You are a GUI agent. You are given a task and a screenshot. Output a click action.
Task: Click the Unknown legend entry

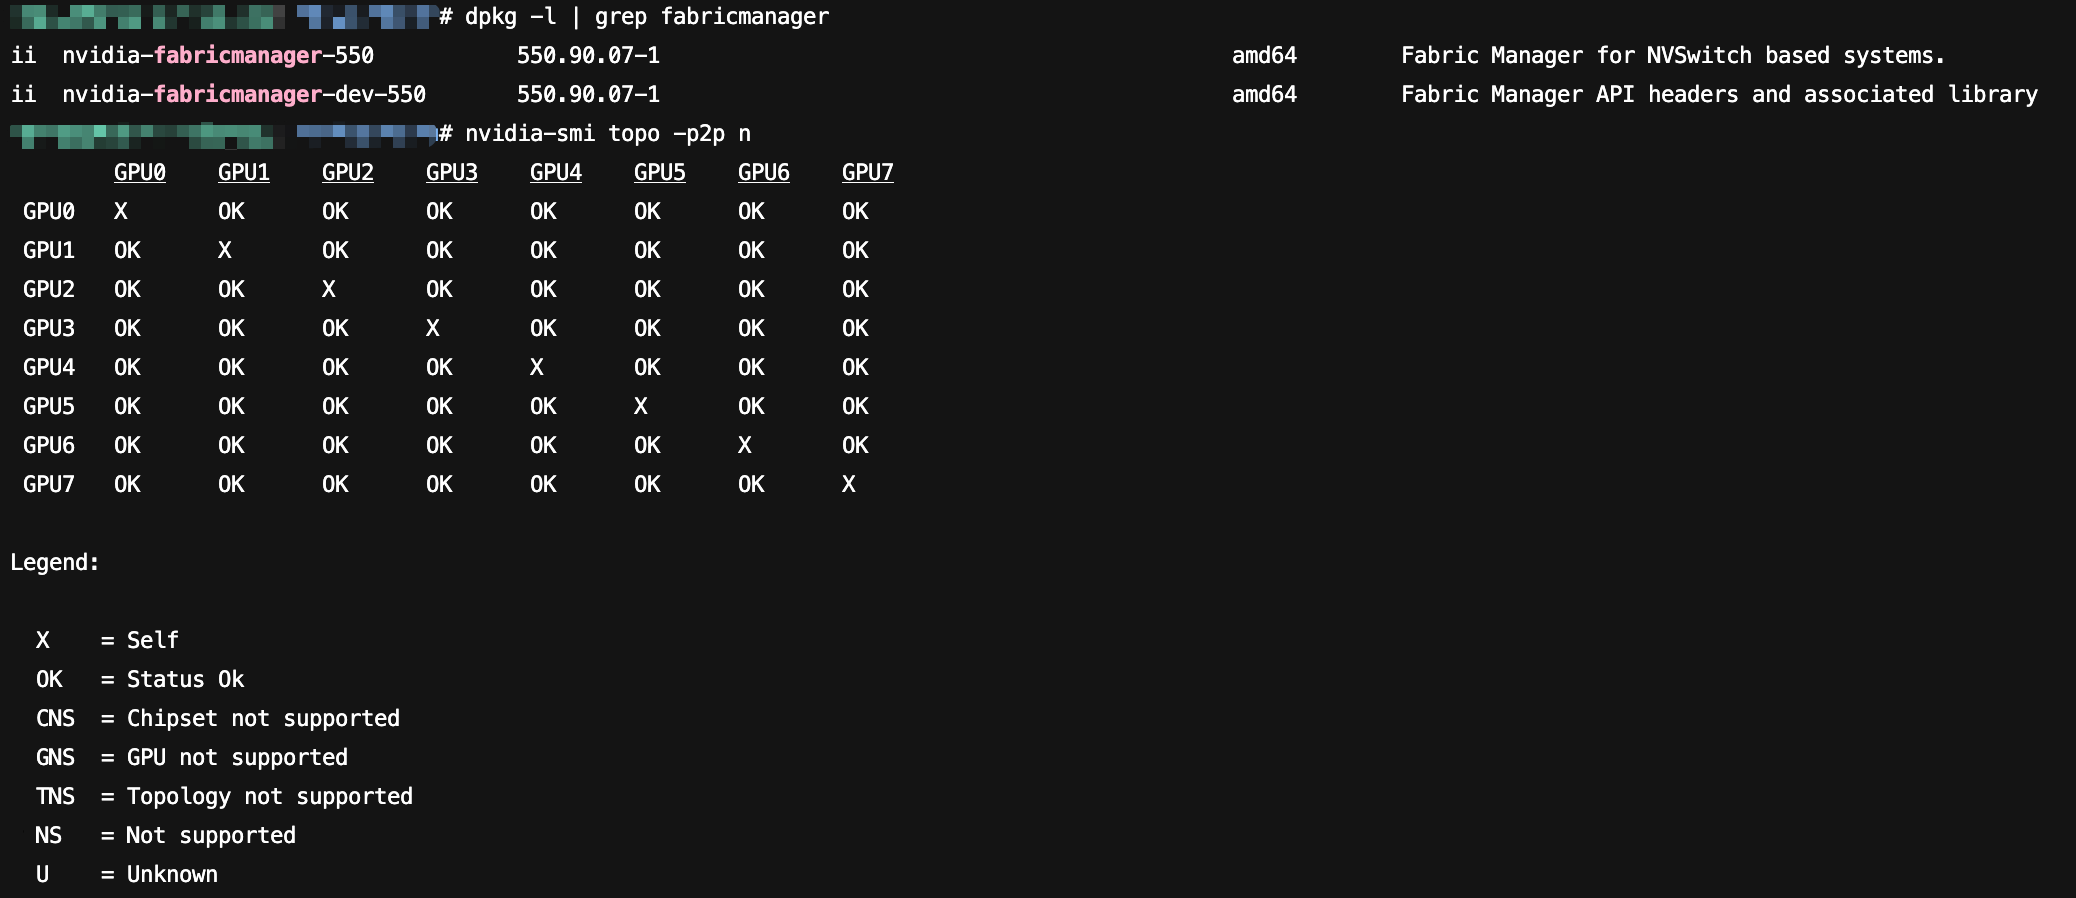click(172, 875)
